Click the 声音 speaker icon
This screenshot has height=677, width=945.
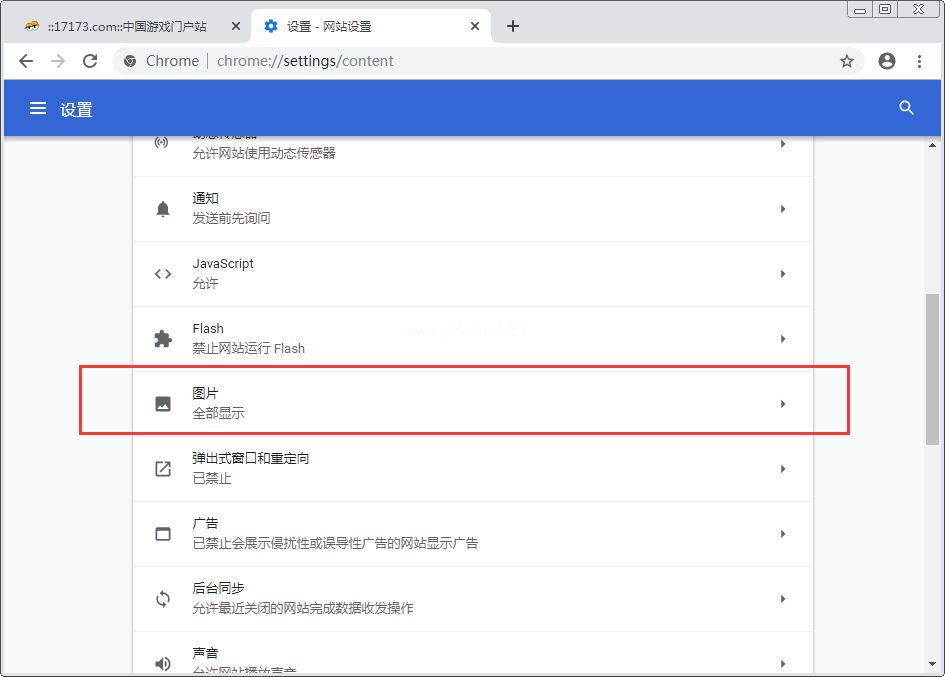coord(163,662)
